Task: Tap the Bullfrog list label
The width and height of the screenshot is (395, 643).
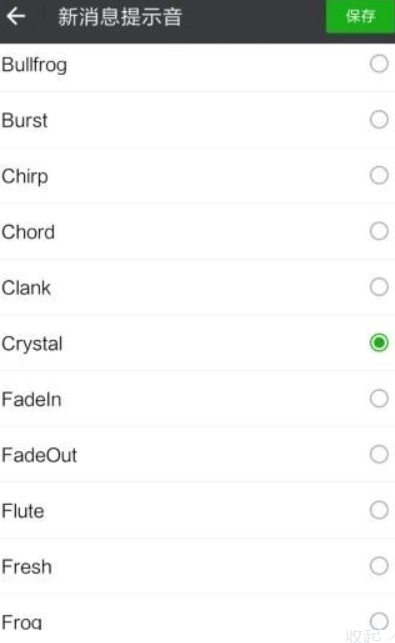Action: point(34,65)
